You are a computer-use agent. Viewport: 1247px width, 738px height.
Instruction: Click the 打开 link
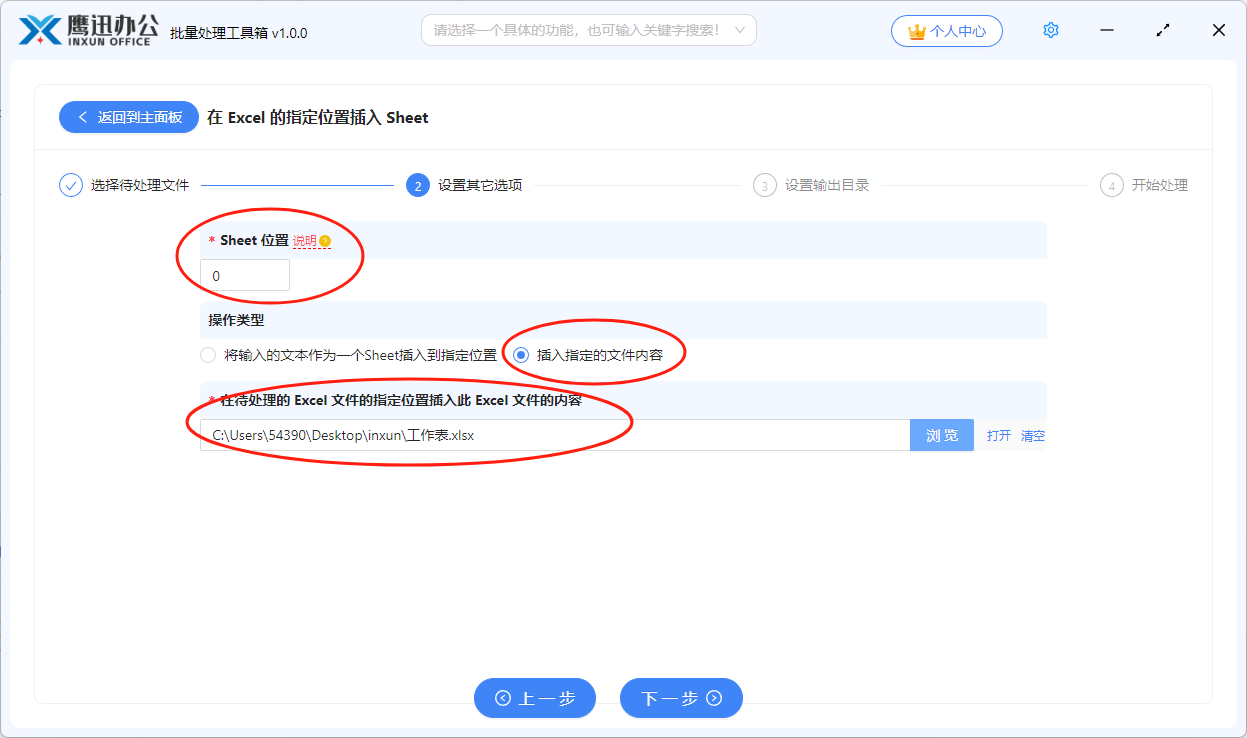pos(998,435)
